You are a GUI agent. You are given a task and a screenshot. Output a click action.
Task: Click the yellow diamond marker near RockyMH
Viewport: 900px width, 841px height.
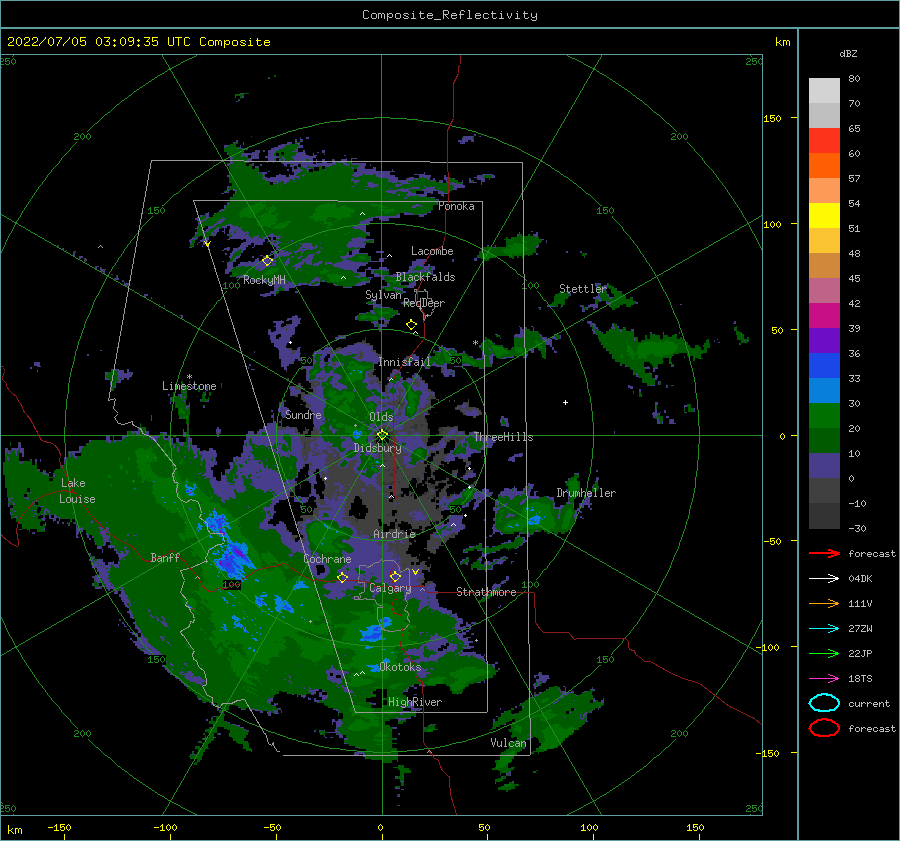click(267, 261)
